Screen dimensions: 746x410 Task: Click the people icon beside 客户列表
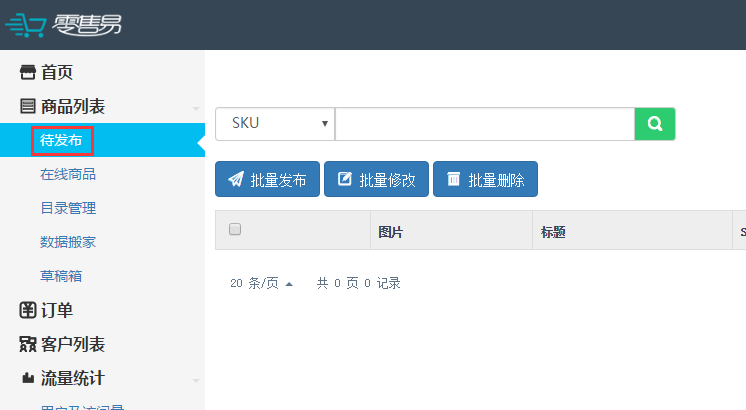[x=28, y=345]
